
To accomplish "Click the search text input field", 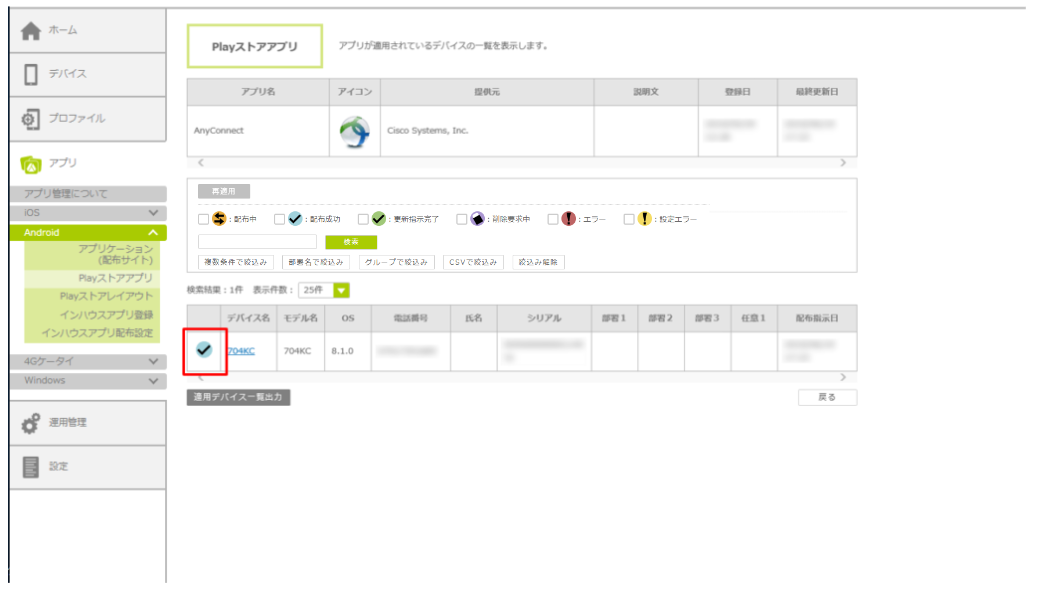I will pyautogui.click(x=257, y=242).
